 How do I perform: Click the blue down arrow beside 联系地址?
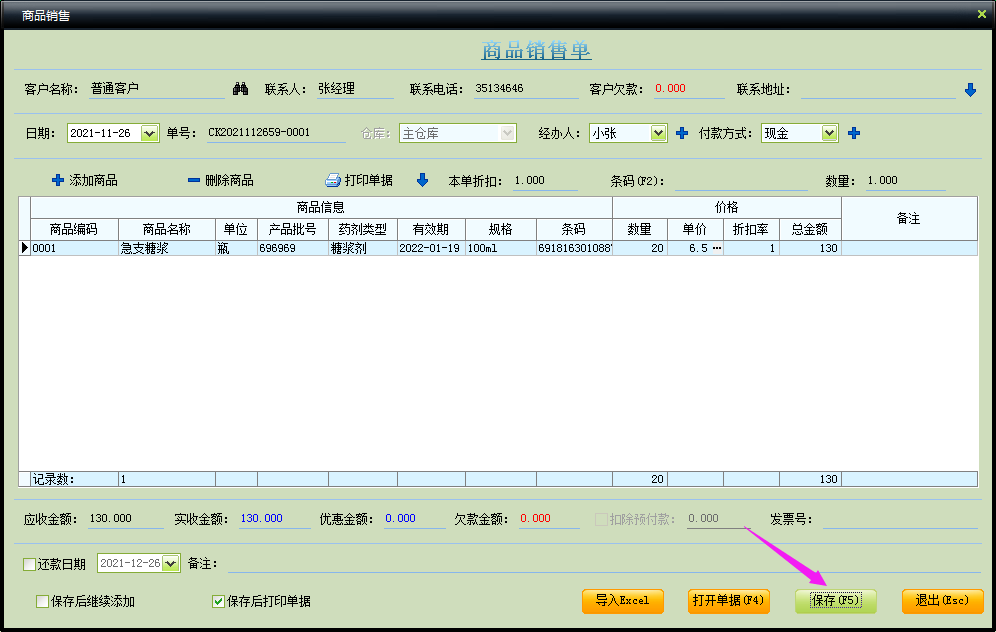(970, 90)
